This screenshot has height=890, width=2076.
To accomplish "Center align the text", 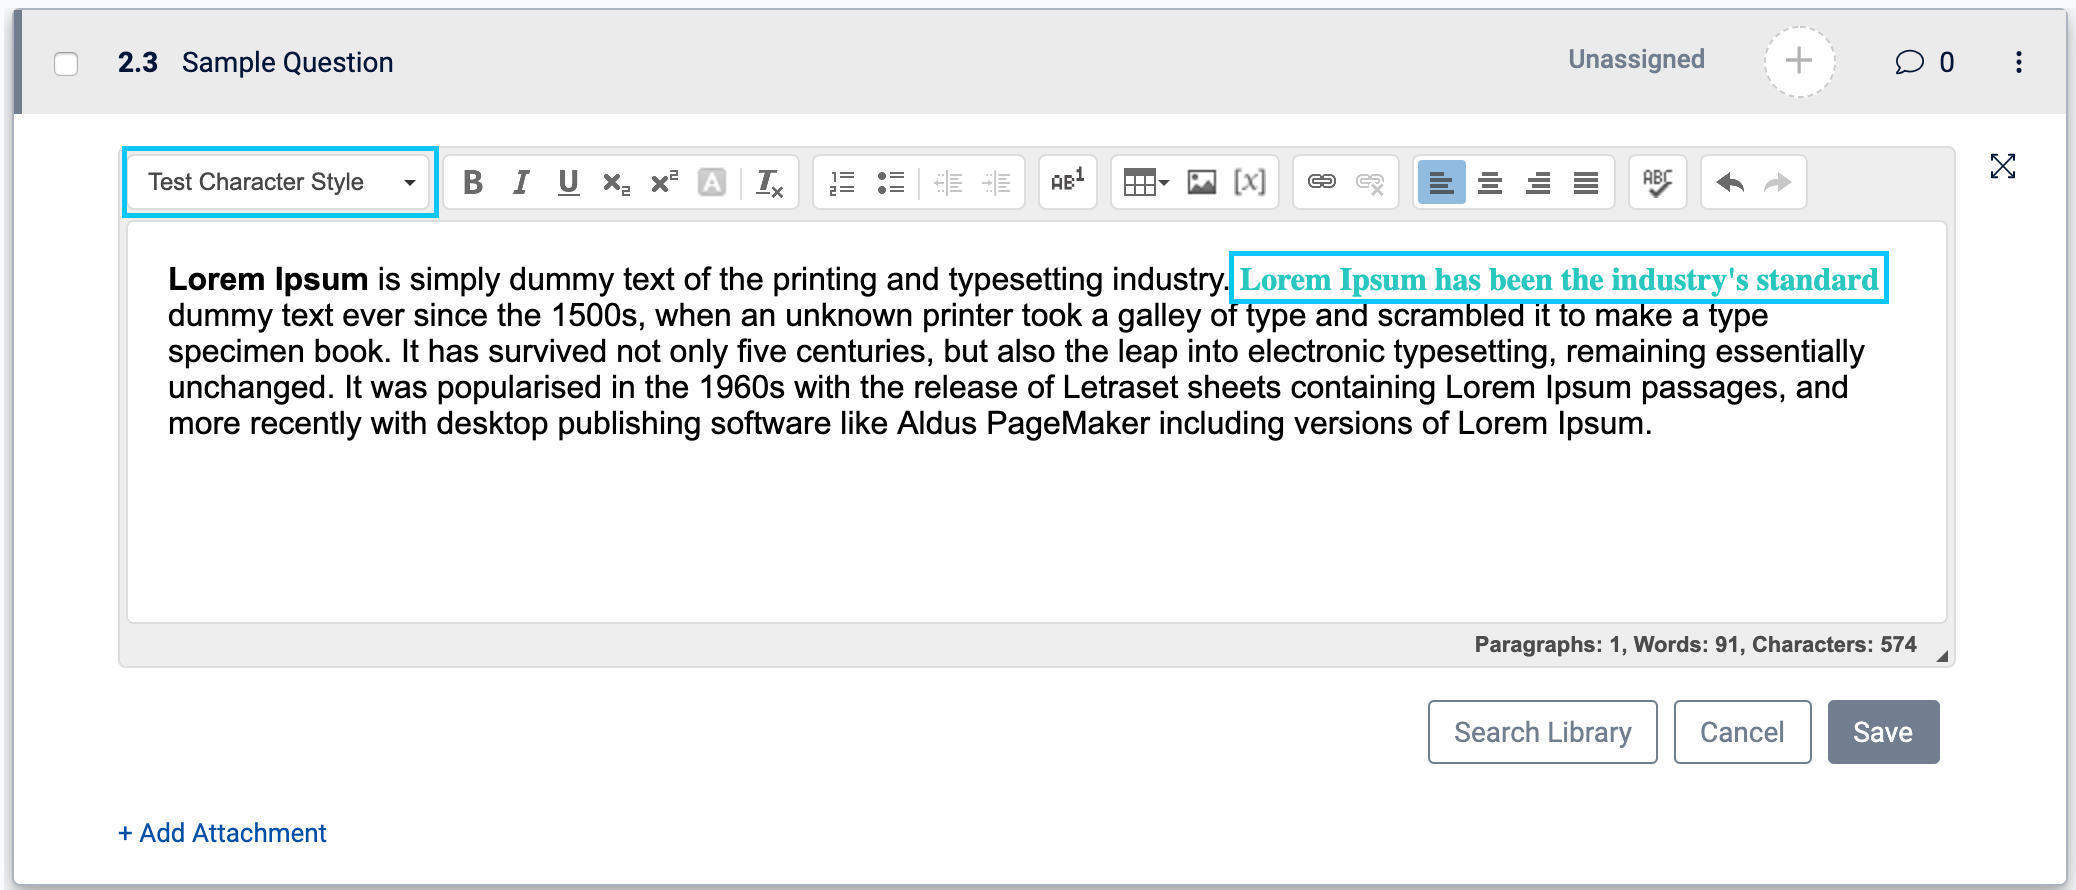I will (x=1490, y=182).
